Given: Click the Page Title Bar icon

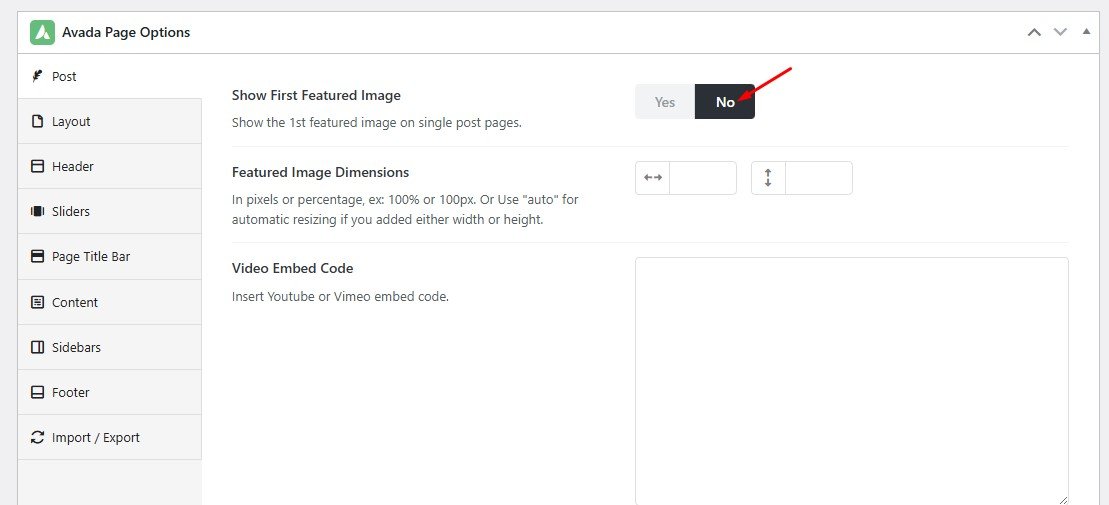Looking at the screenshot, I should click(37, 256).
